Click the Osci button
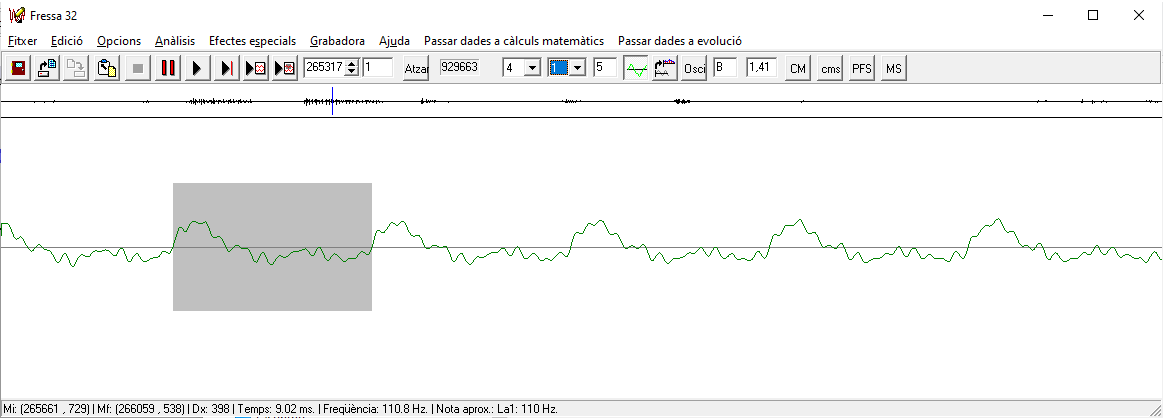Viewport: 1163px width, 418px height. point(694,69)
